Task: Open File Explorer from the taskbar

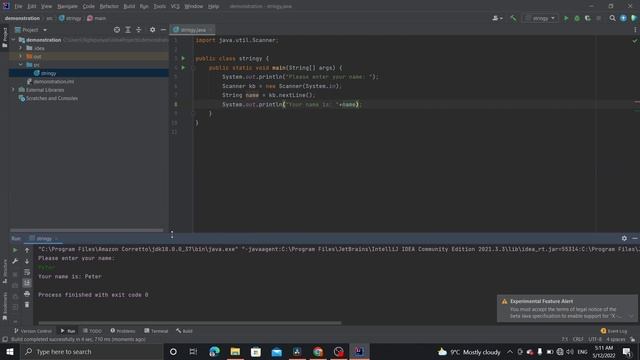Action: point(235,352)
